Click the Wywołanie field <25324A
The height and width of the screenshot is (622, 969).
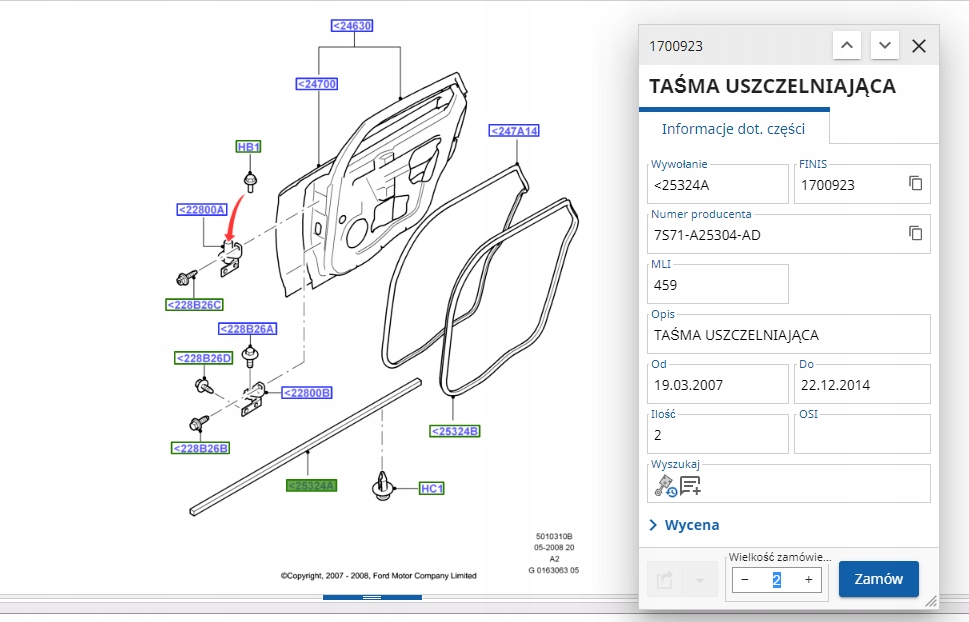(717, 185)
